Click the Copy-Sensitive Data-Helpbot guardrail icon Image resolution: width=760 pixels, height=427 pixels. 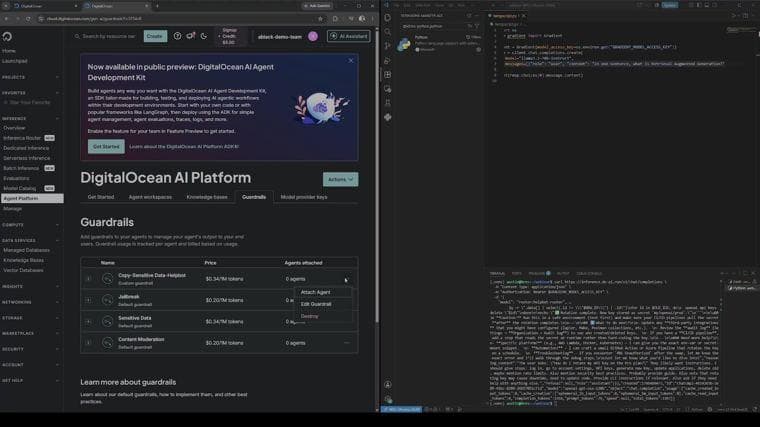107,279
